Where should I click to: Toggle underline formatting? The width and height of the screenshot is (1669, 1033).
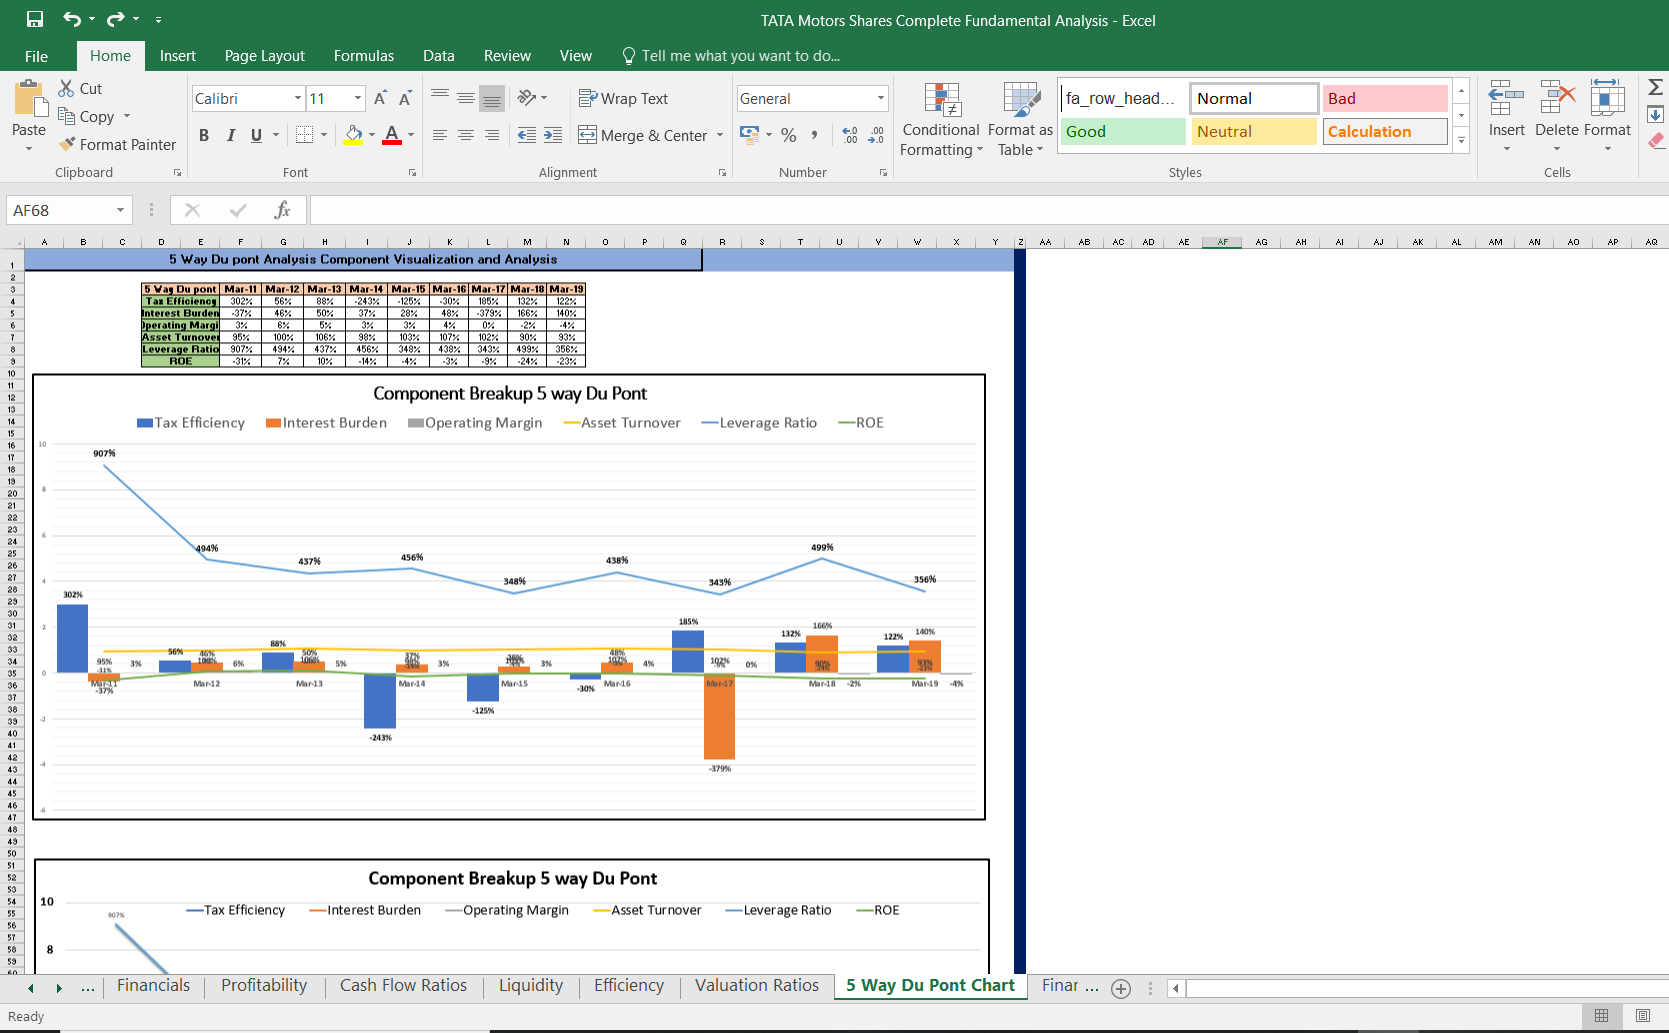pos(257,135)
